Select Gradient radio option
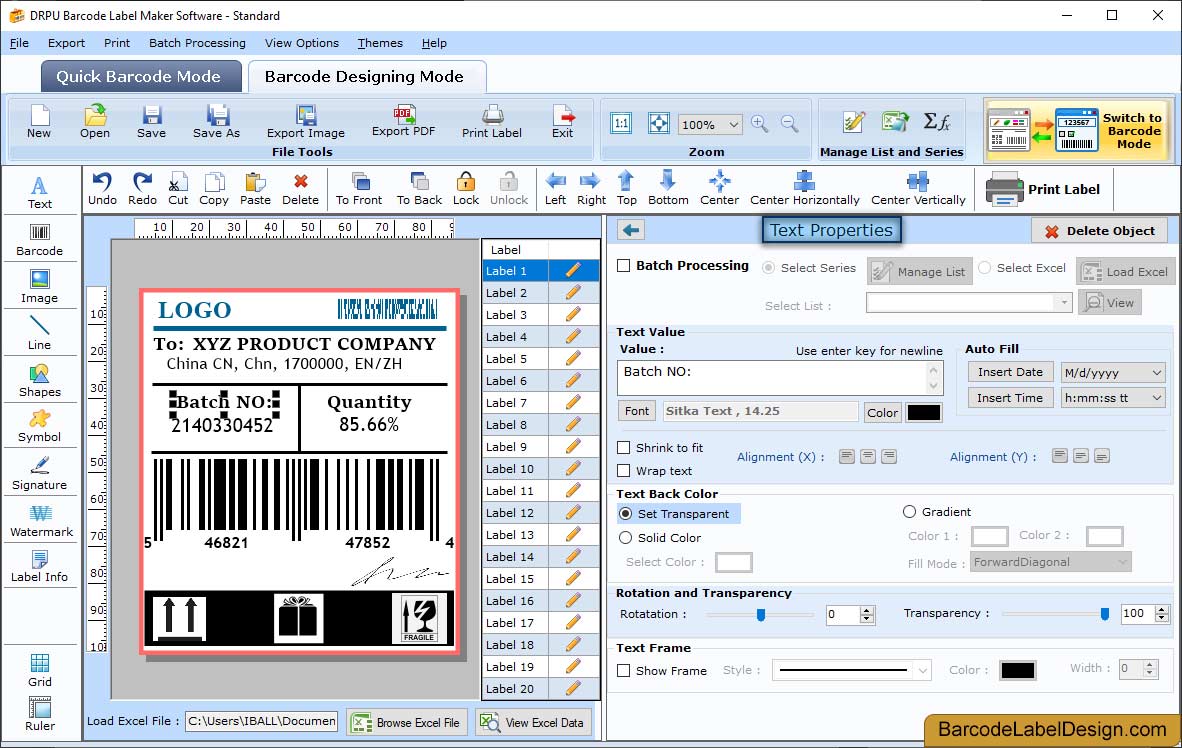 click(909, 512)
